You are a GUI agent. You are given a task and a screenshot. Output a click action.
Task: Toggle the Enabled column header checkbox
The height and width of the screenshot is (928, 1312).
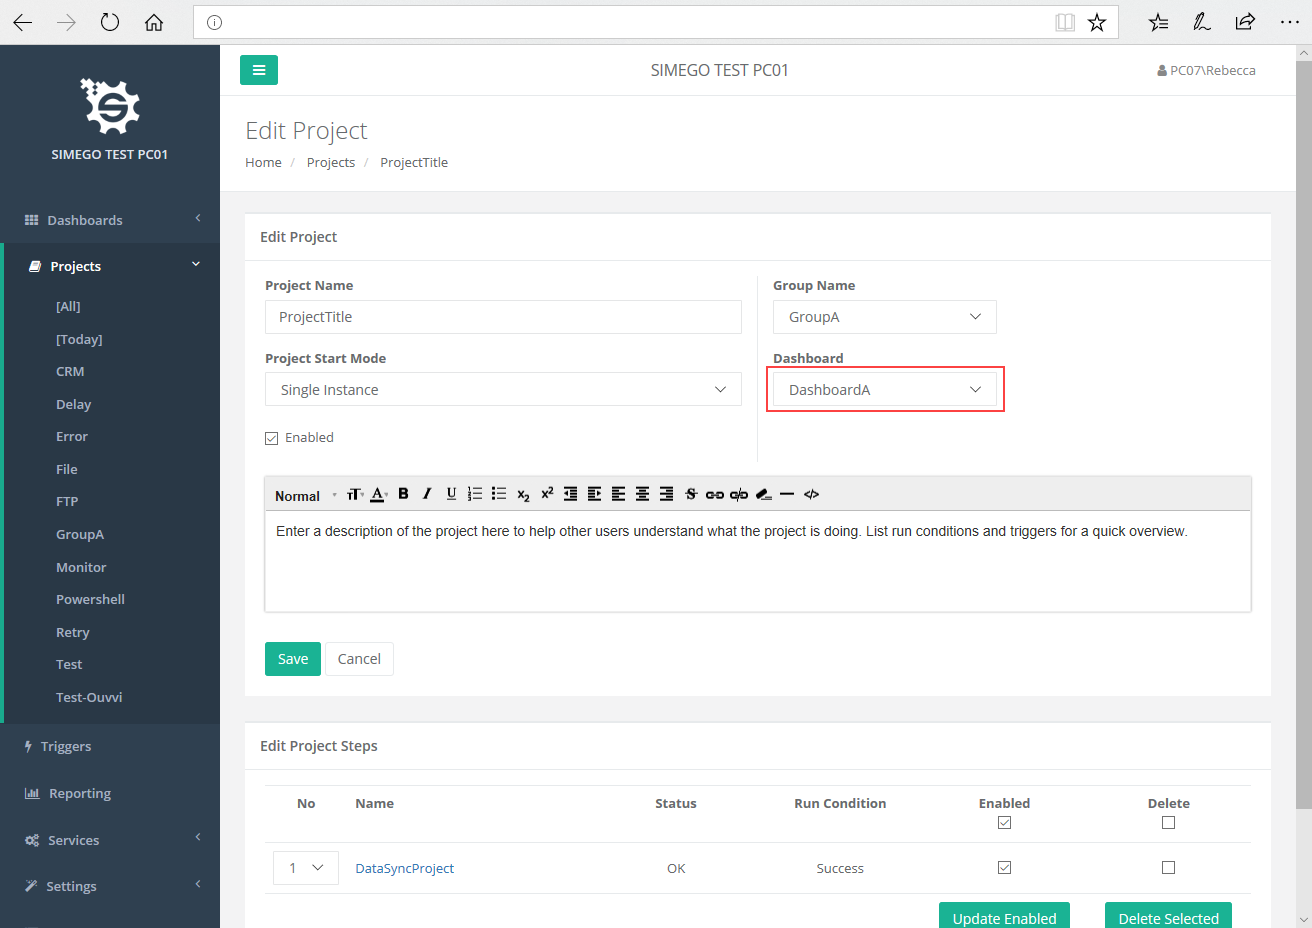[x=1004, y=822]
